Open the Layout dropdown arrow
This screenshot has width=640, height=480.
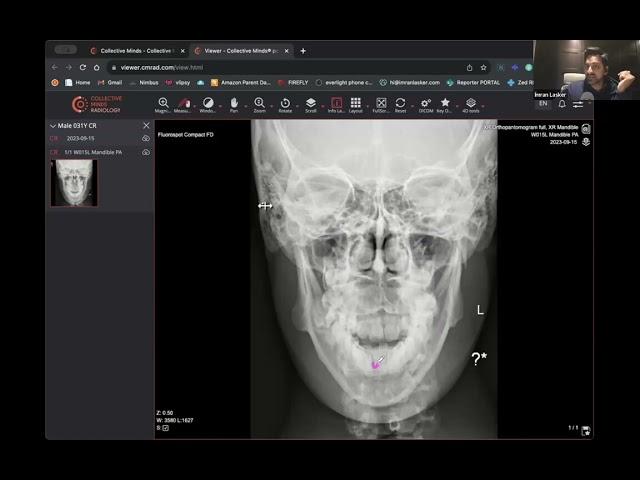(x=368, y=106)
